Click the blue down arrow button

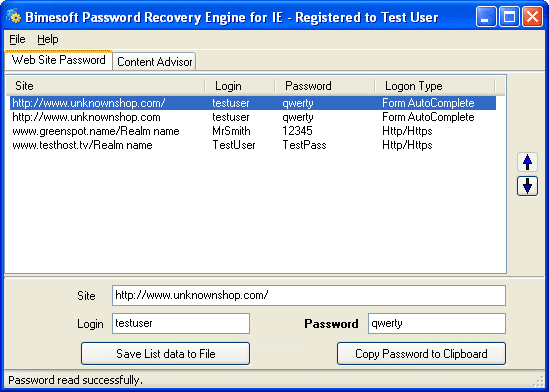click(x=527, y=186)
